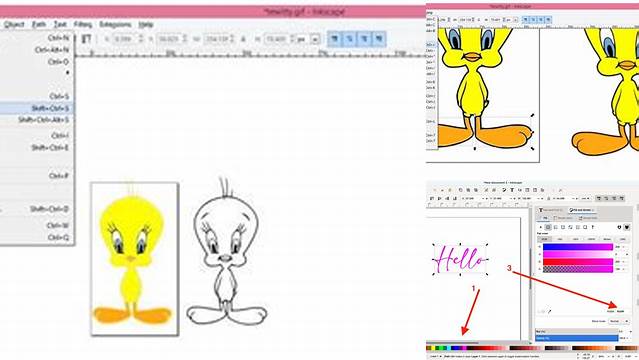Viewport: 639px width, 360px height.
Task: Toggle the move gradients affect button
Action: tap(364, 39)
